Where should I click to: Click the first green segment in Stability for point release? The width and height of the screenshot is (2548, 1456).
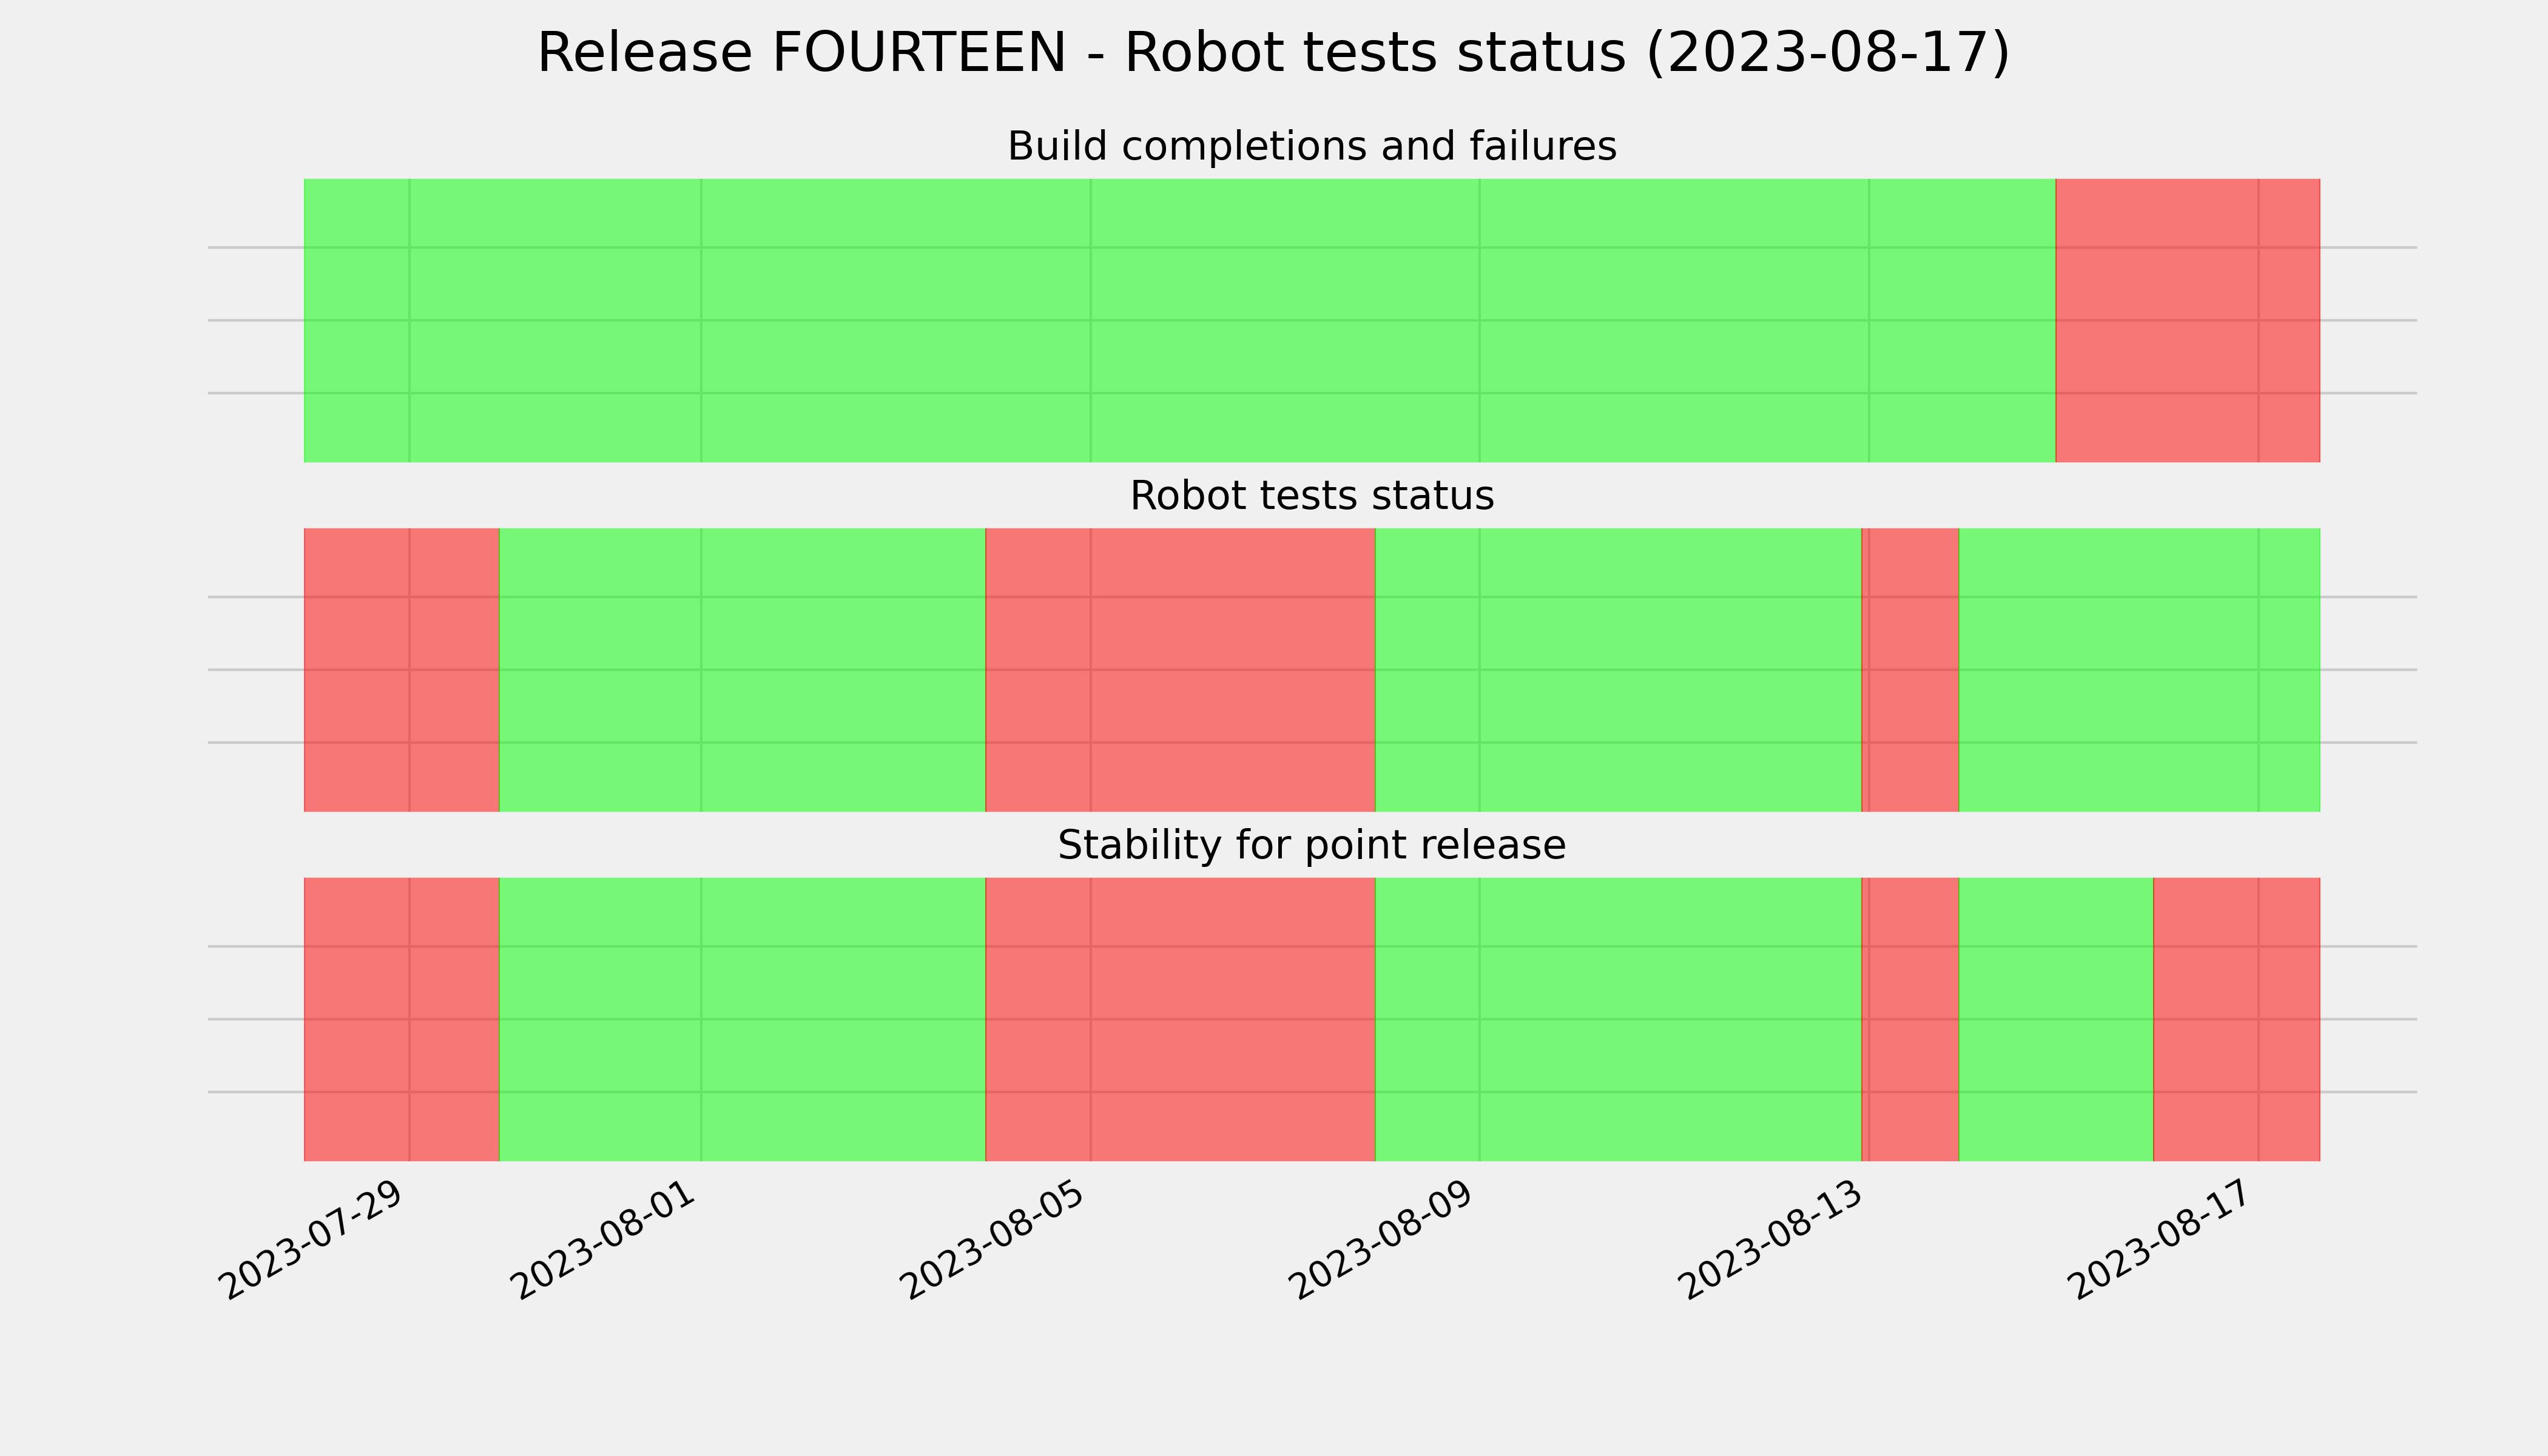(742, 1019)
